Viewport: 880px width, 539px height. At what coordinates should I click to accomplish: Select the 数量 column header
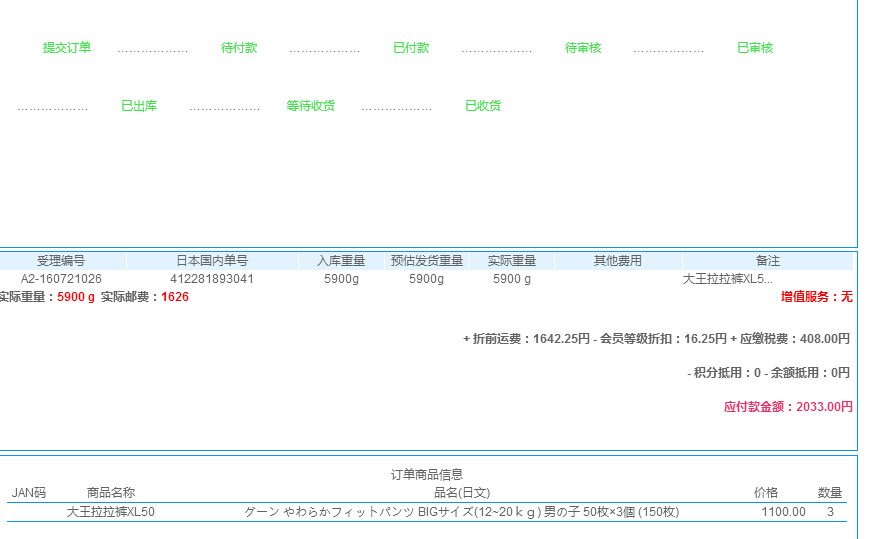tap(830, 493)
